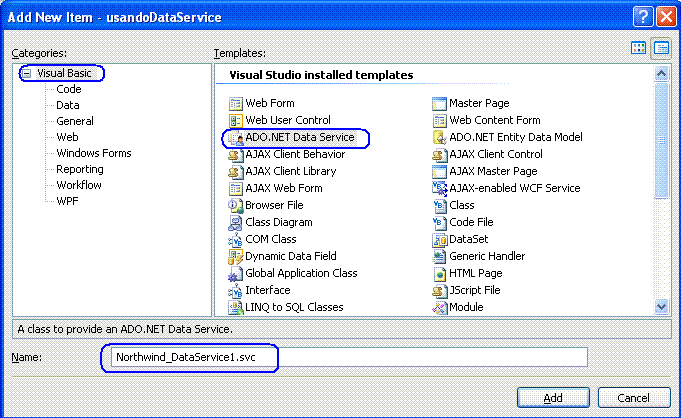
Task: Click the Generic Handler icon
Action: pyautogui.click(x=439, y=256)
